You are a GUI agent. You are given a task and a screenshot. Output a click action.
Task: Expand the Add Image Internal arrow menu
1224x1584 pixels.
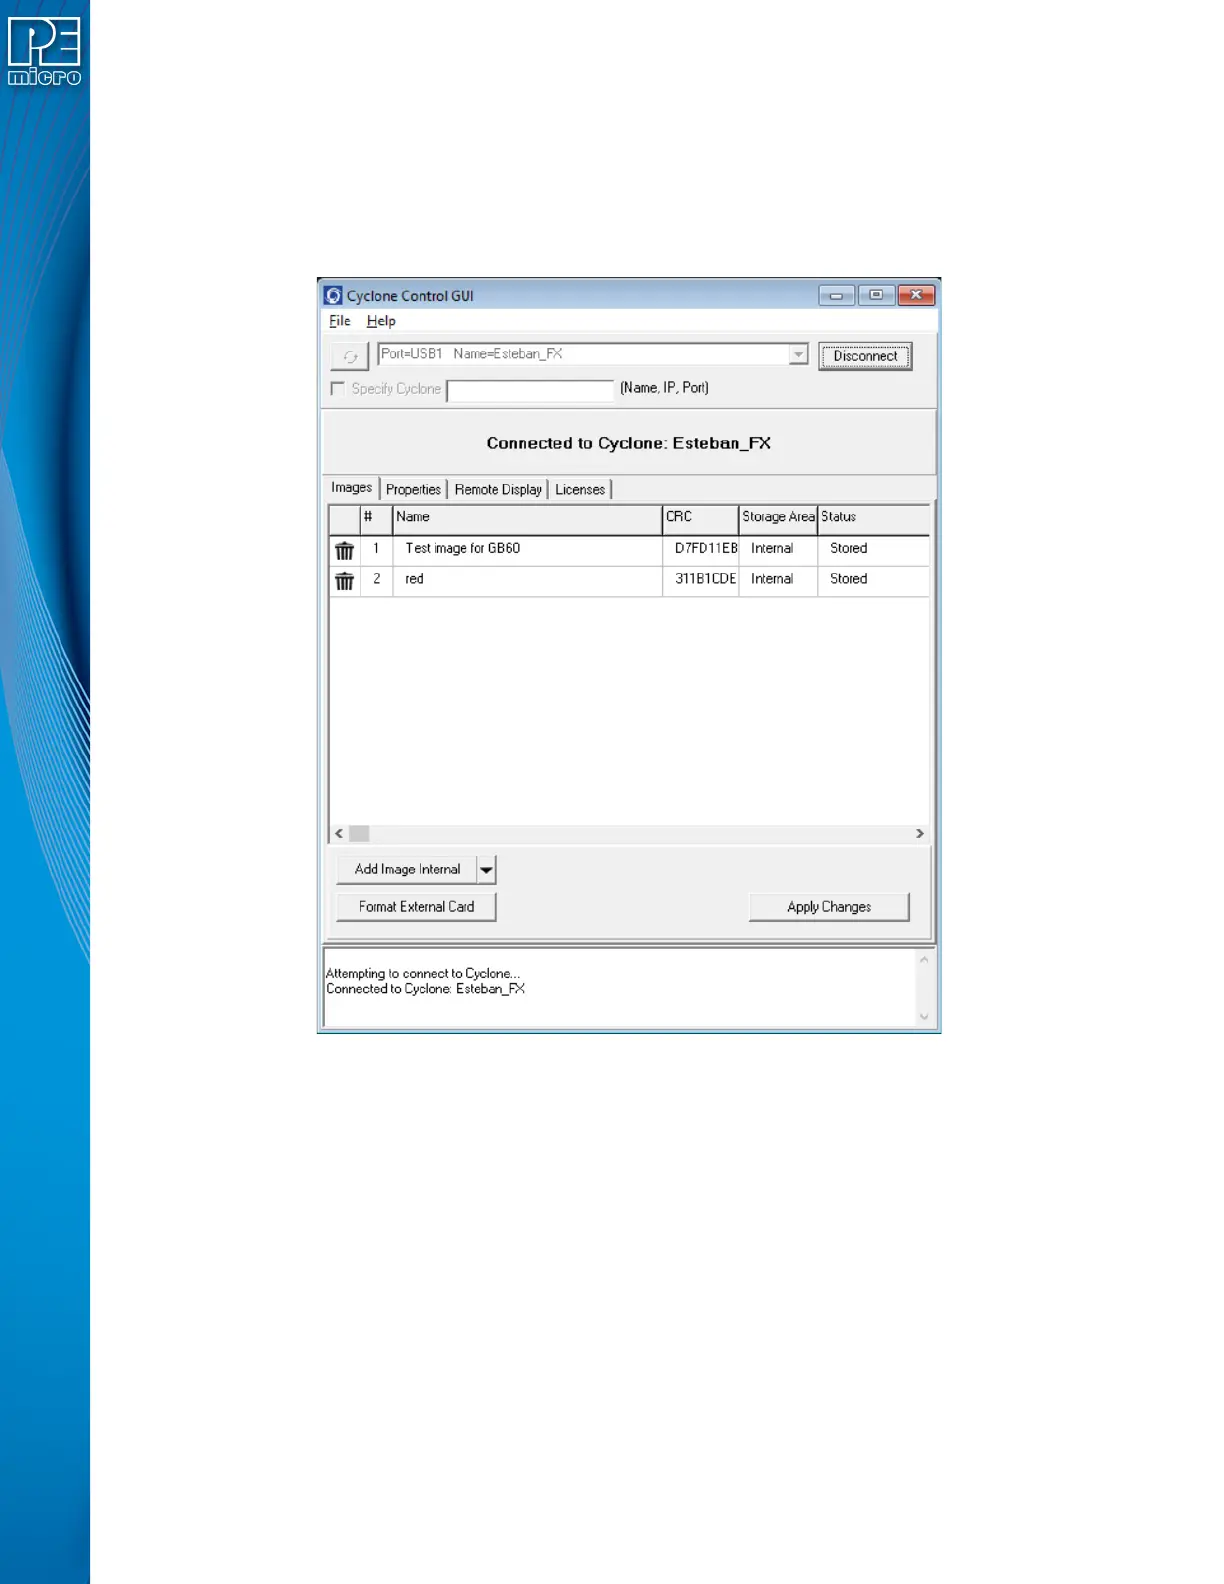click(x=486, y=870)
